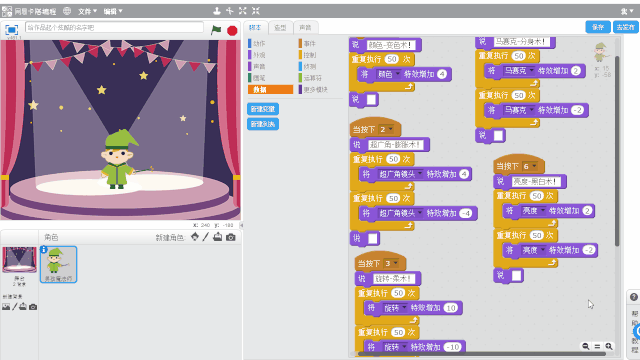Screen dimensions: 640x360
Task: Take a backdrop photo with the camera icon
Action: pyautogui.click(x=33, y=307)
